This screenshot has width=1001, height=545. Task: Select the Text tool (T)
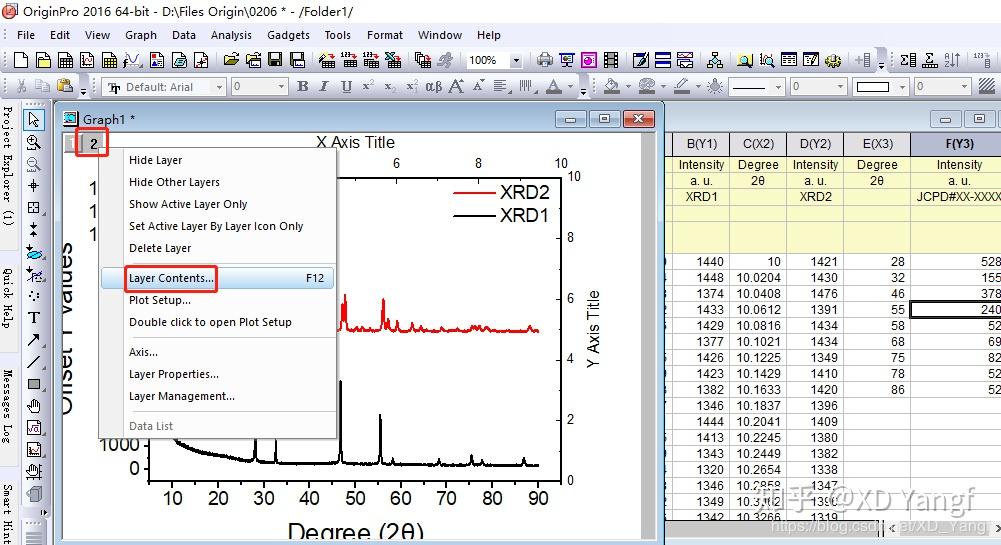(34, 317)
